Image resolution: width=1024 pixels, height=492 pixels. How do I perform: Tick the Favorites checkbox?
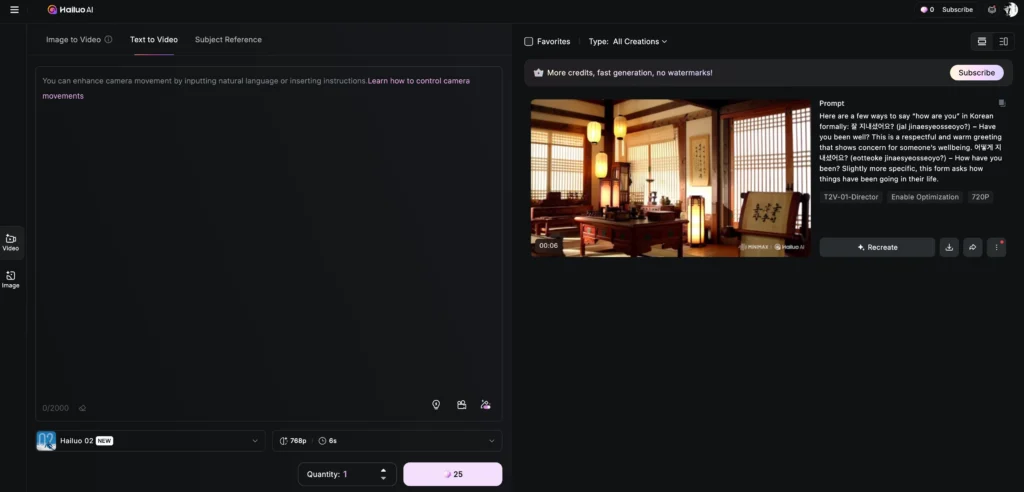529,42
